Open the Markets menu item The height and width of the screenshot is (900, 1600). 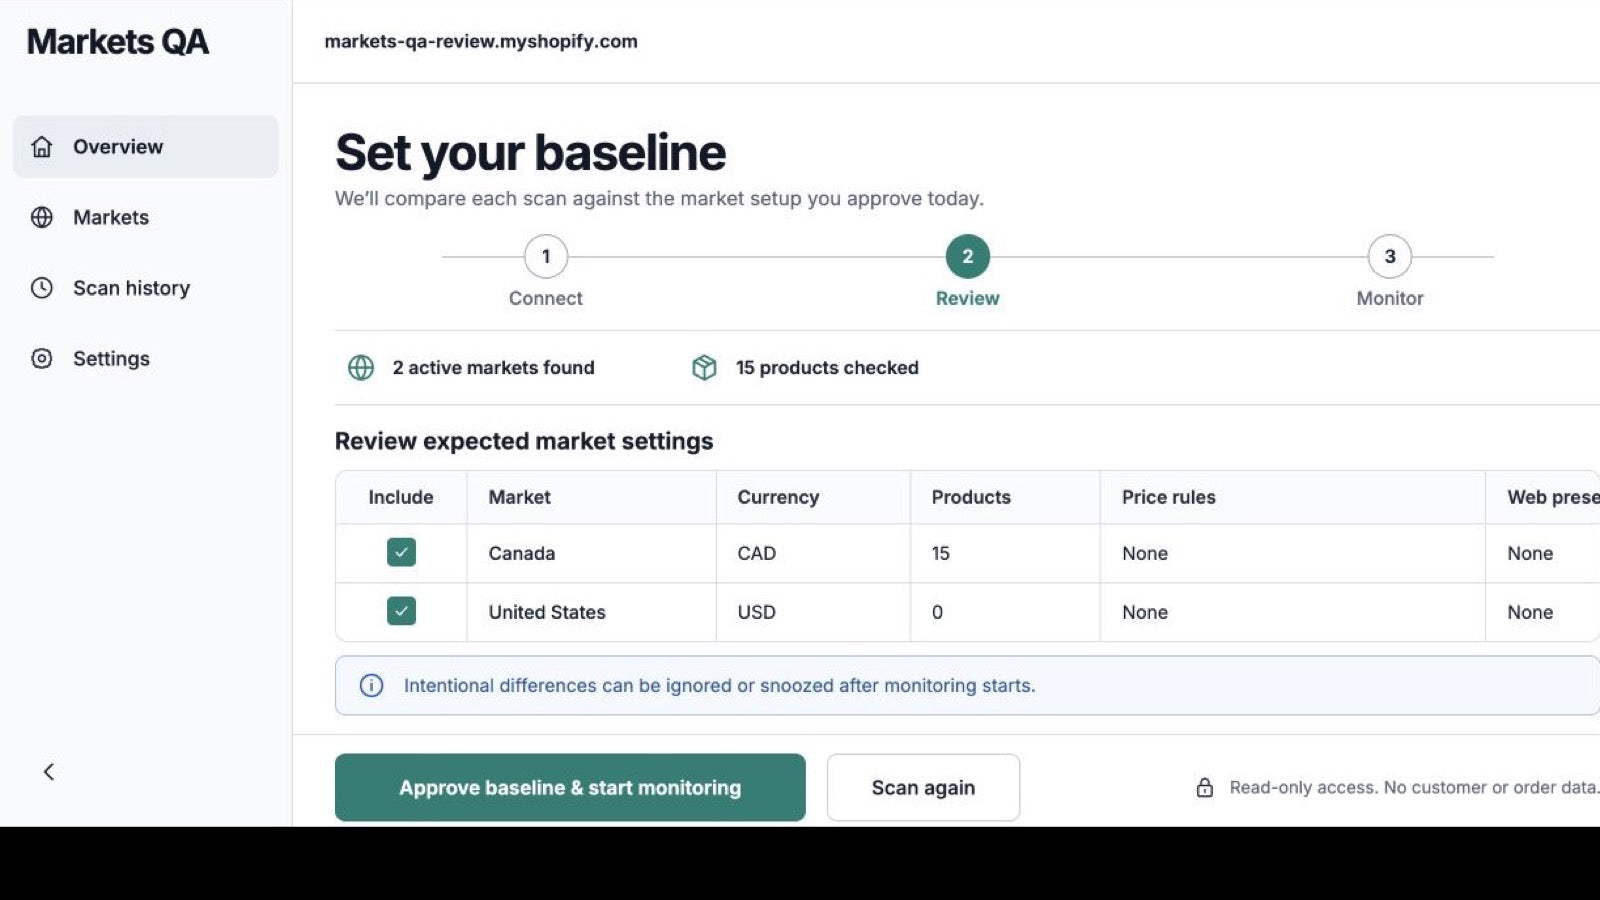tap(146, 217)
